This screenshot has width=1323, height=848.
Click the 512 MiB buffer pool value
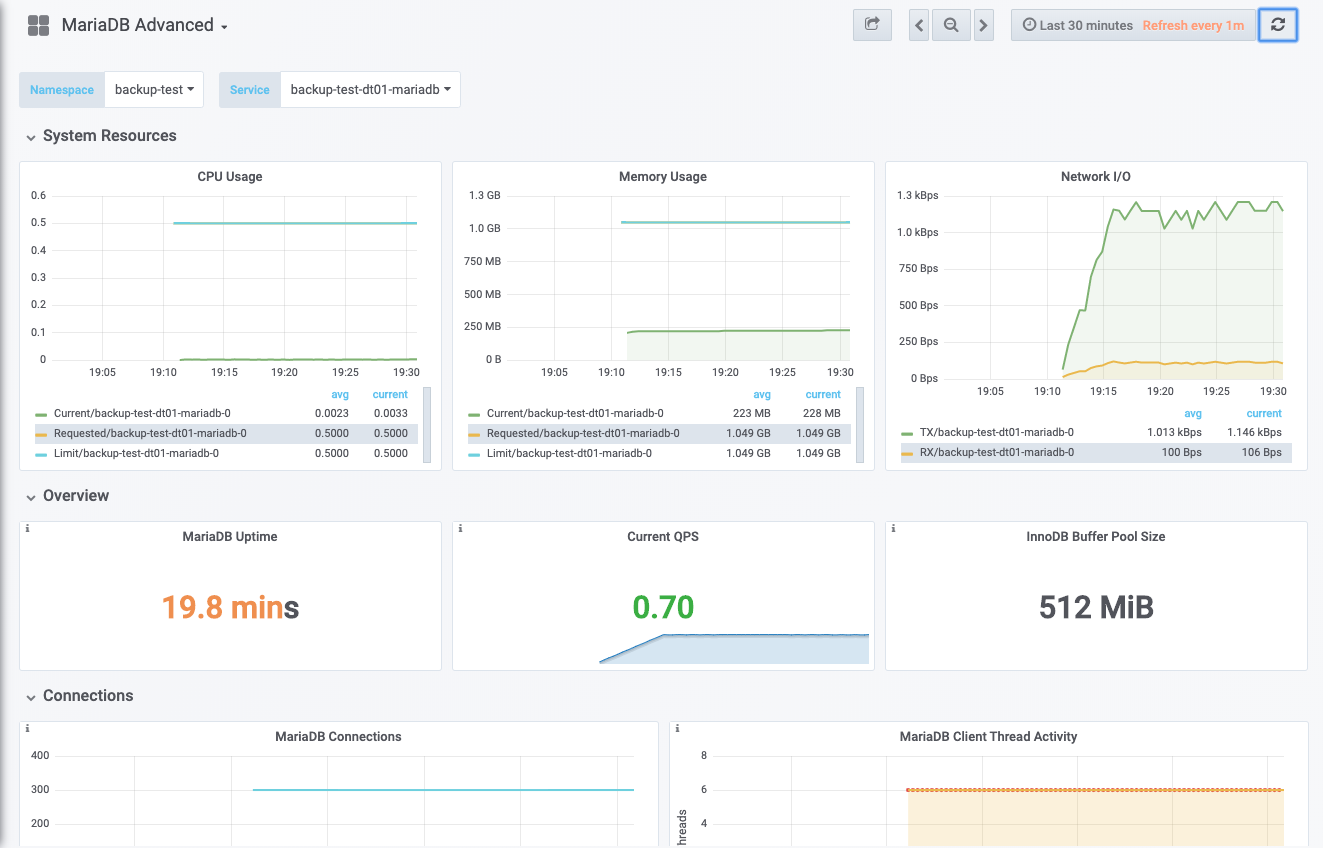click(1096, 607)
